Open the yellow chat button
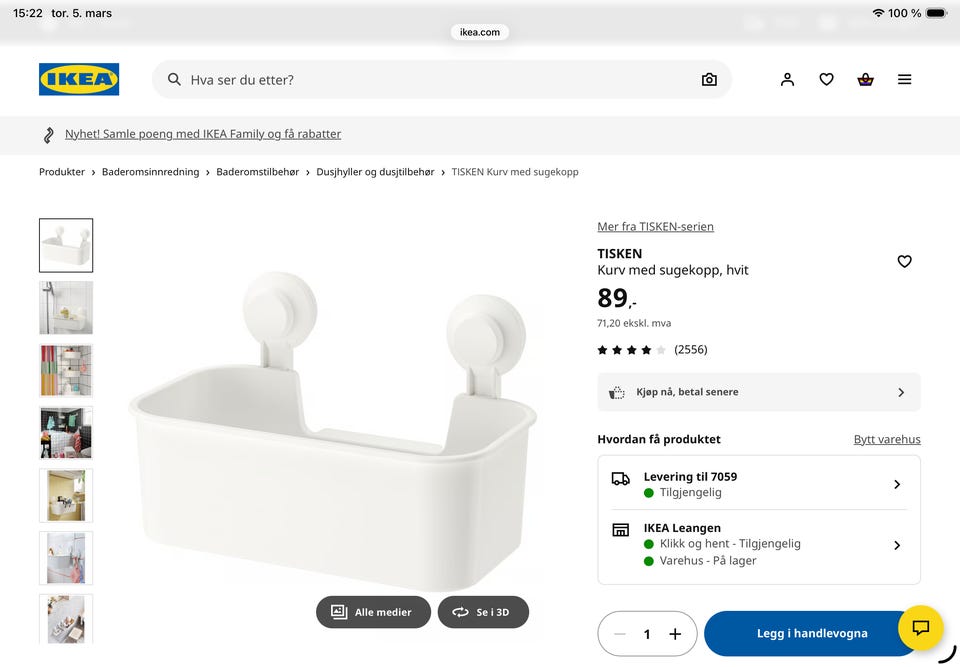 pyautogui.click(x=920, y=628)
